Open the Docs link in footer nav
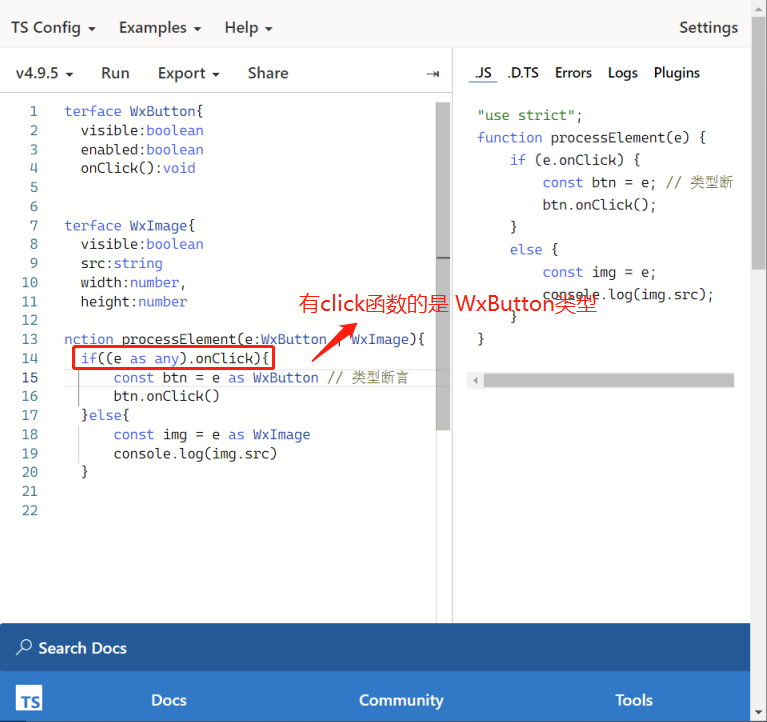The image size is (767, 722). (x=169, y=700)
